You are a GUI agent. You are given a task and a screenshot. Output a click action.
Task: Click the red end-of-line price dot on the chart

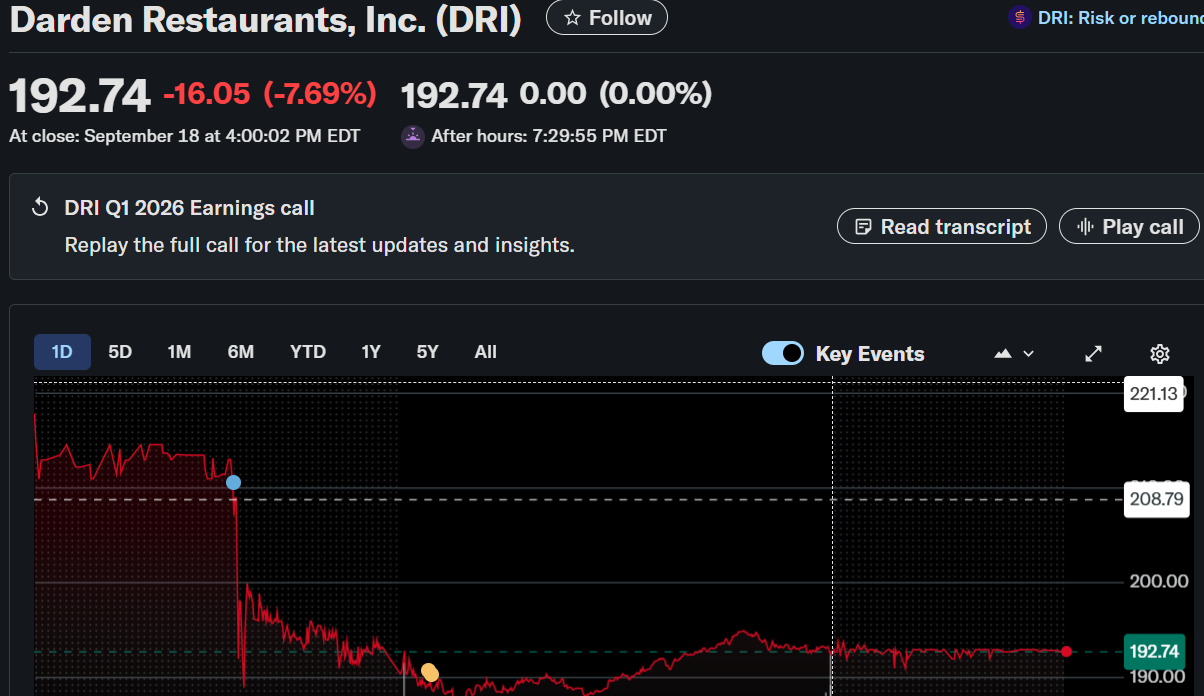(1066, 652)
